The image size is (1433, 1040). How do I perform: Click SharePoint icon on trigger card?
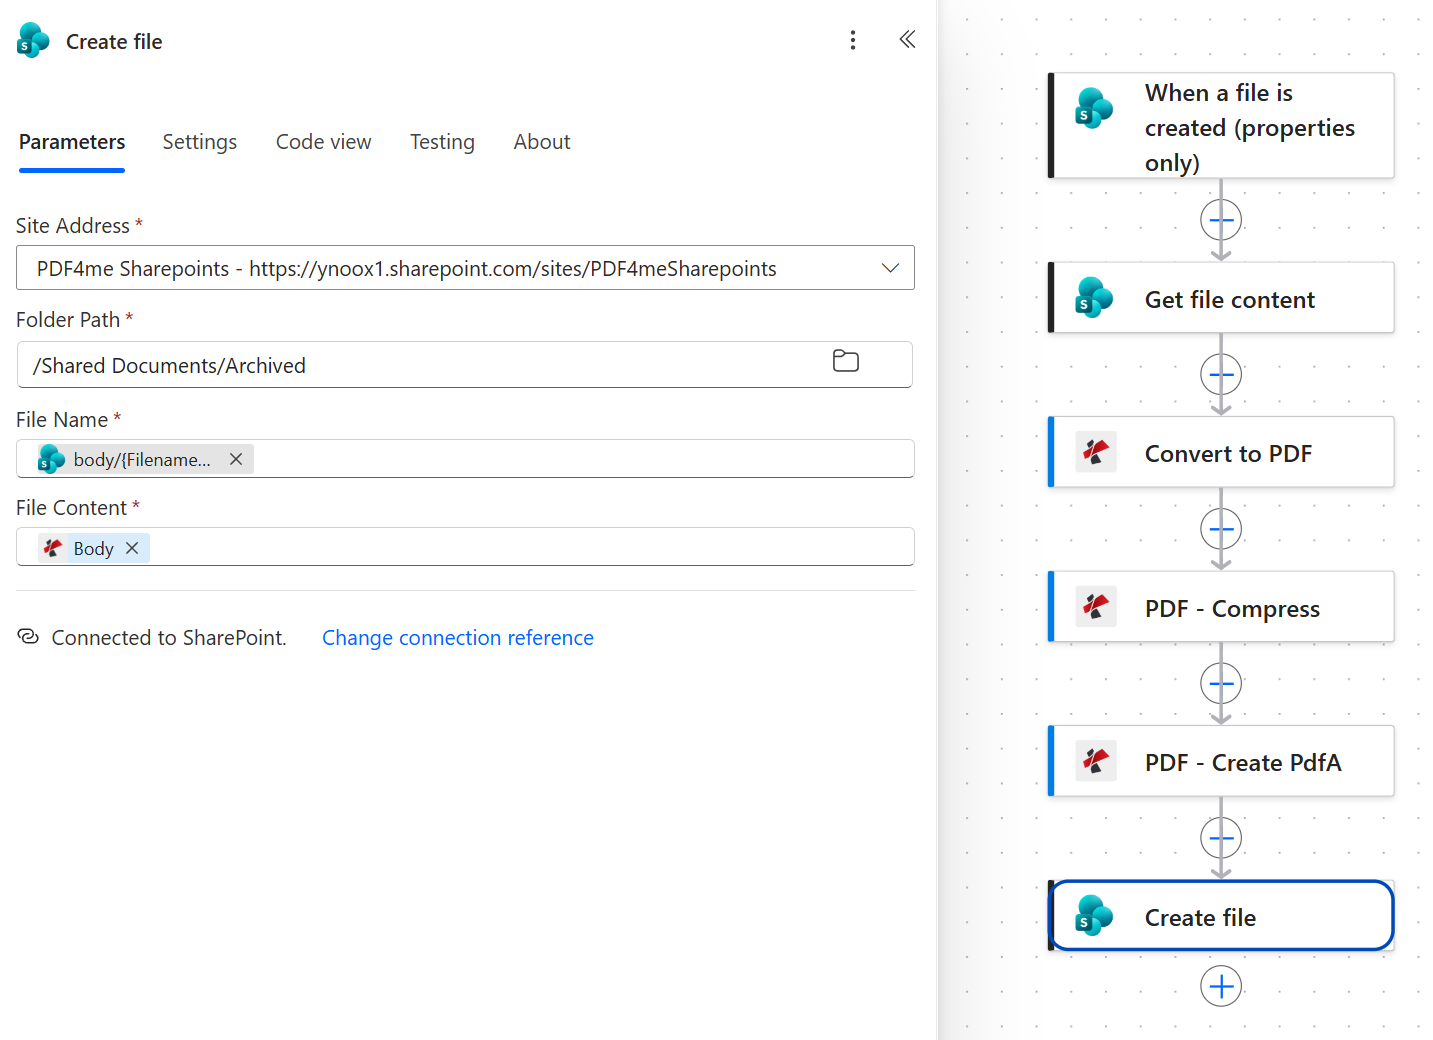(x=1094, y=108)
